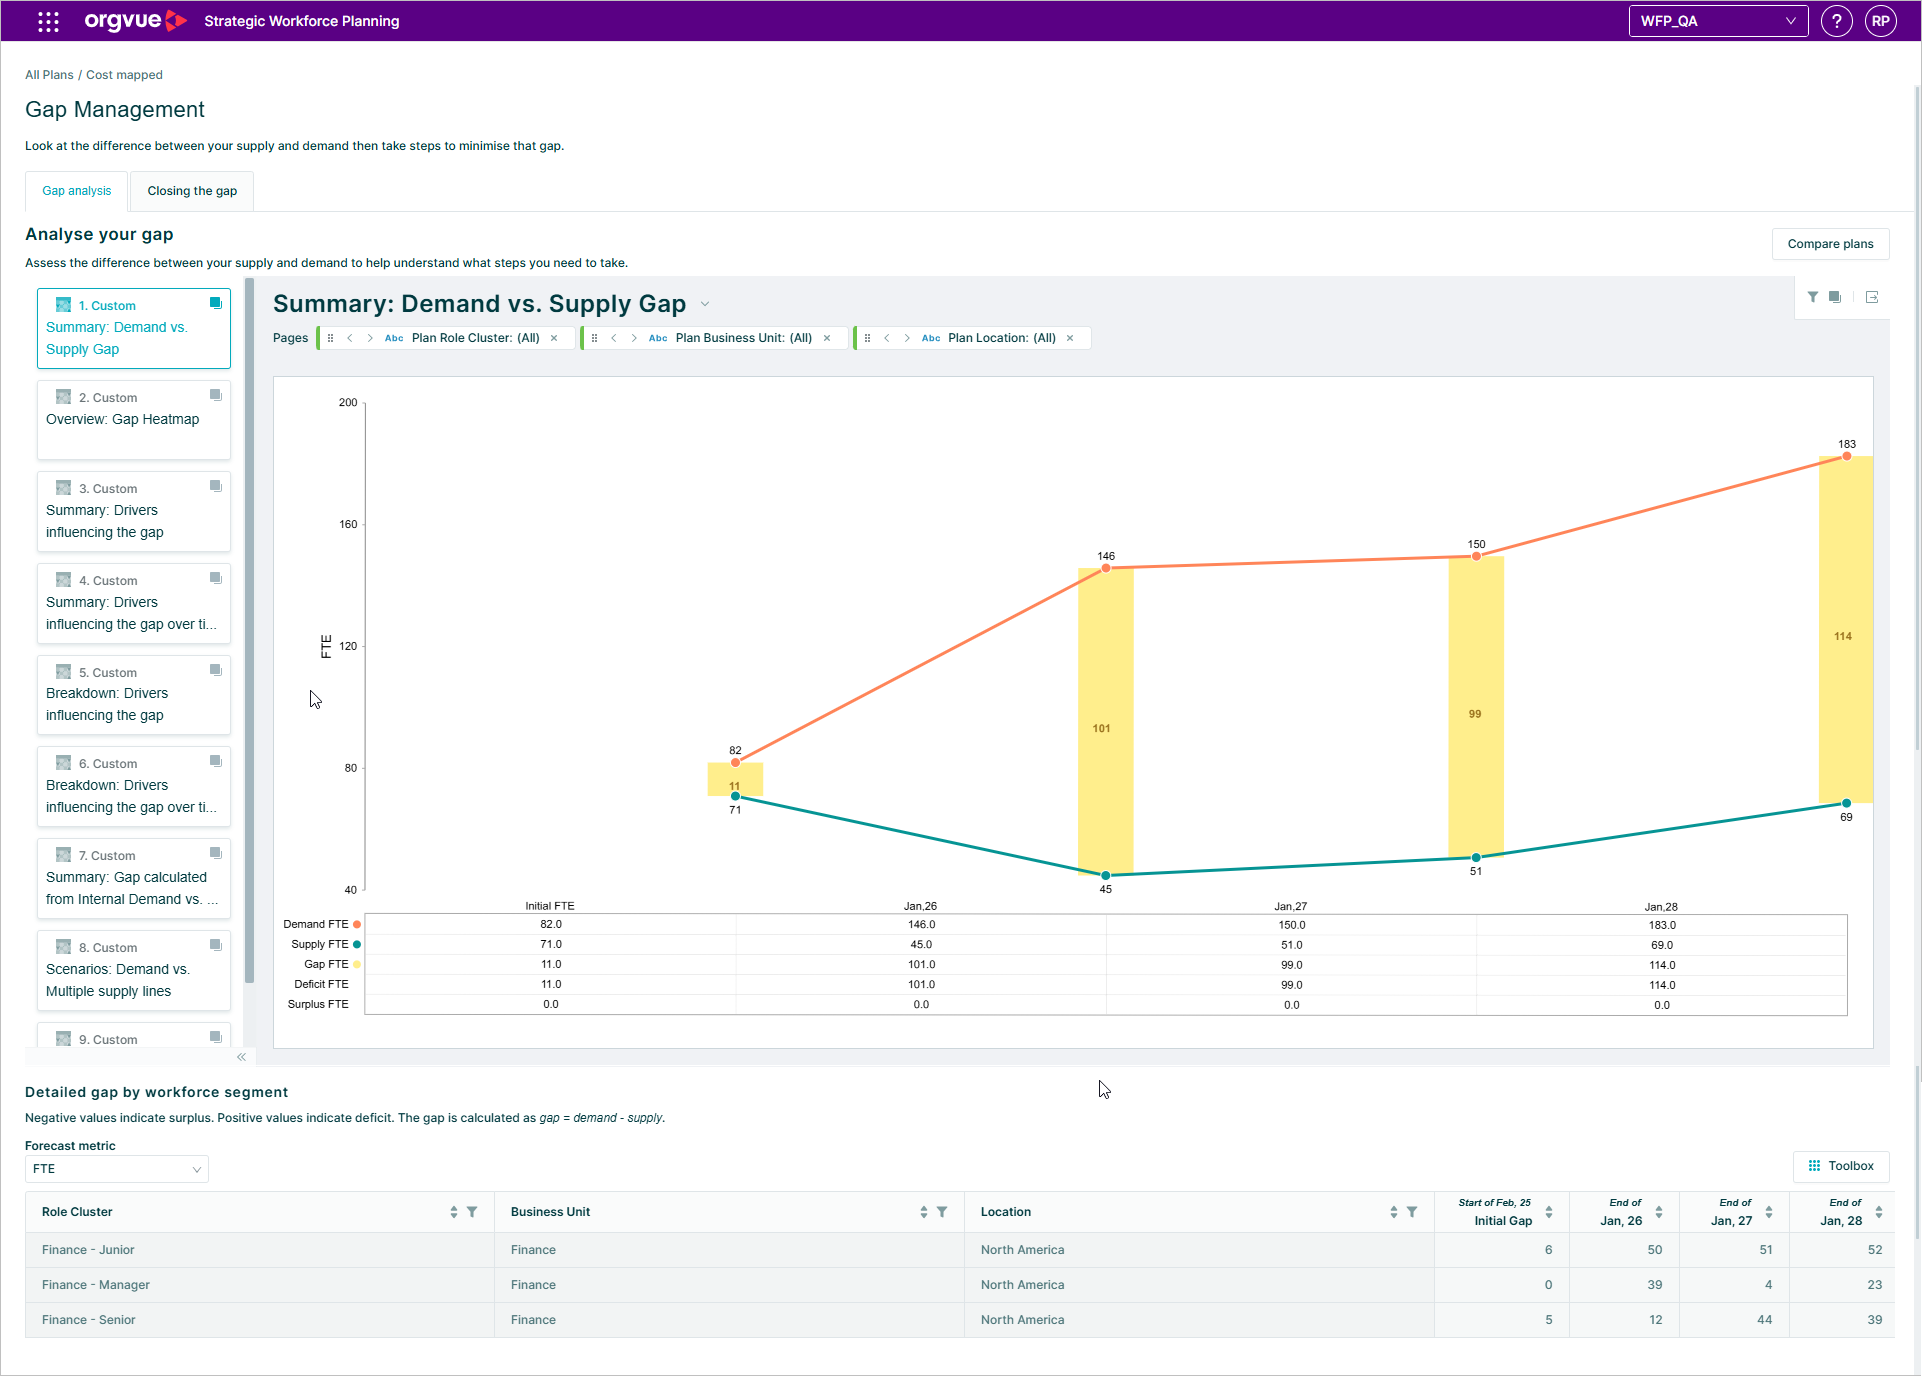Click the Jan,28 yellow gap bar
Screen dimensions: 1922x1376
click(x=1845, y=630)
